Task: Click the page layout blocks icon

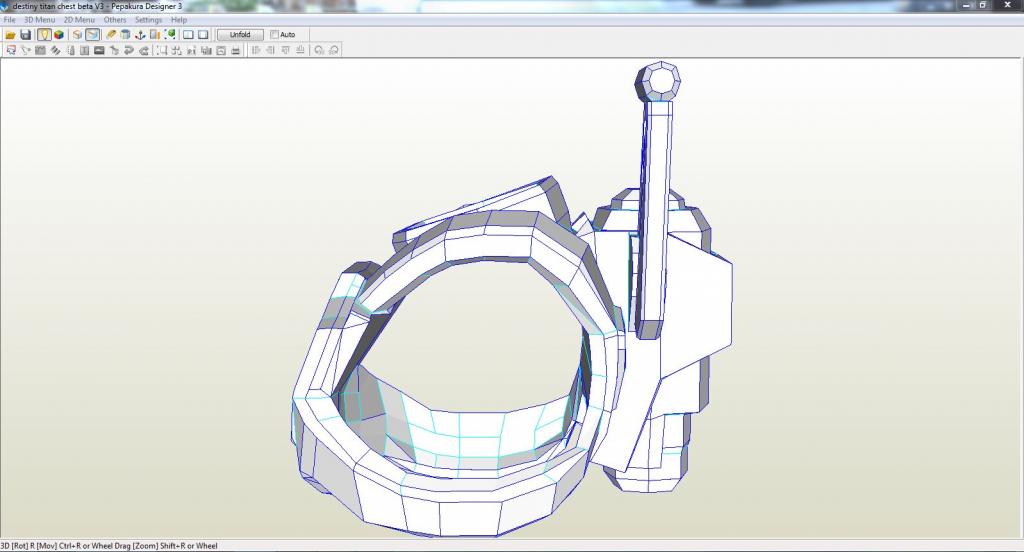Action: pos(206,50)
